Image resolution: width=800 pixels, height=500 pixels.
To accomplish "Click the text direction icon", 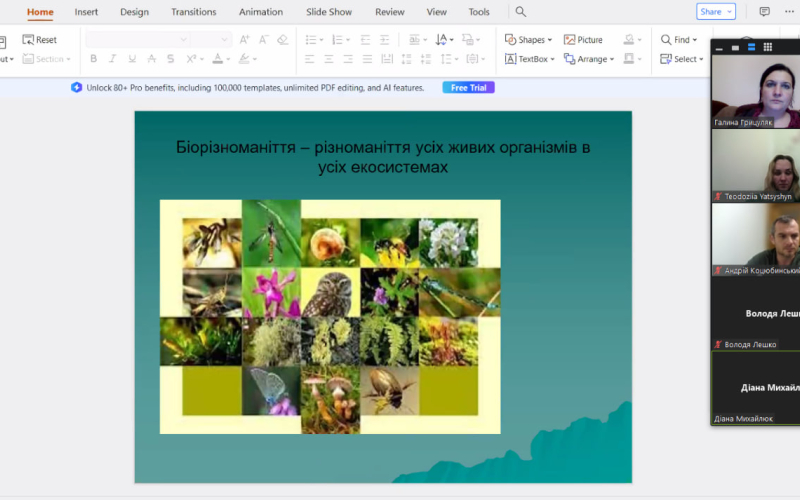I will tap(414, 39).
